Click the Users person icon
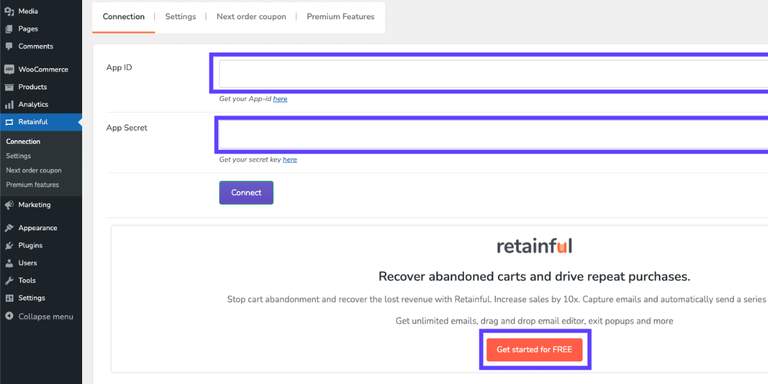This screenshot has width=768, height=384. click(x=9, y=263)
